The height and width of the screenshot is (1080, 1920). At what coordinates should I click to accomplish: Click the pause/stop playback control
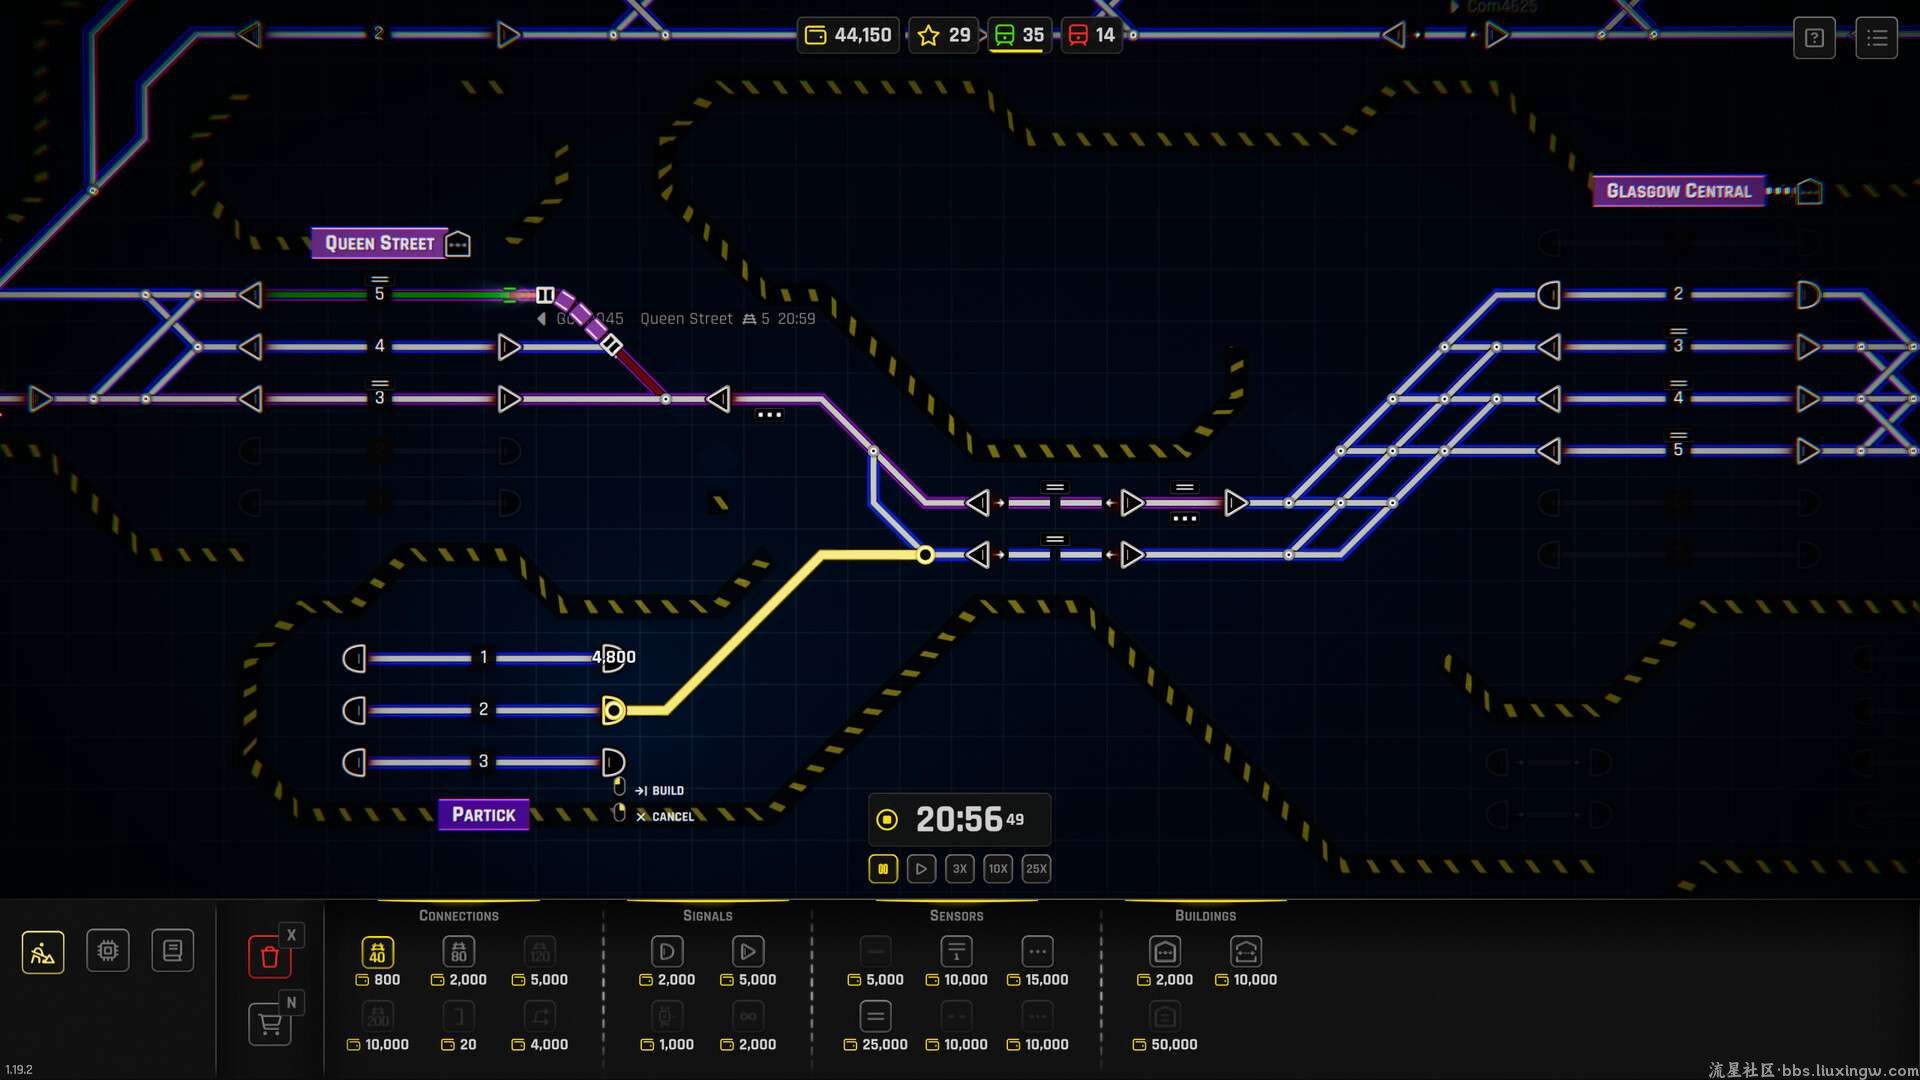[x=881, y=868]
